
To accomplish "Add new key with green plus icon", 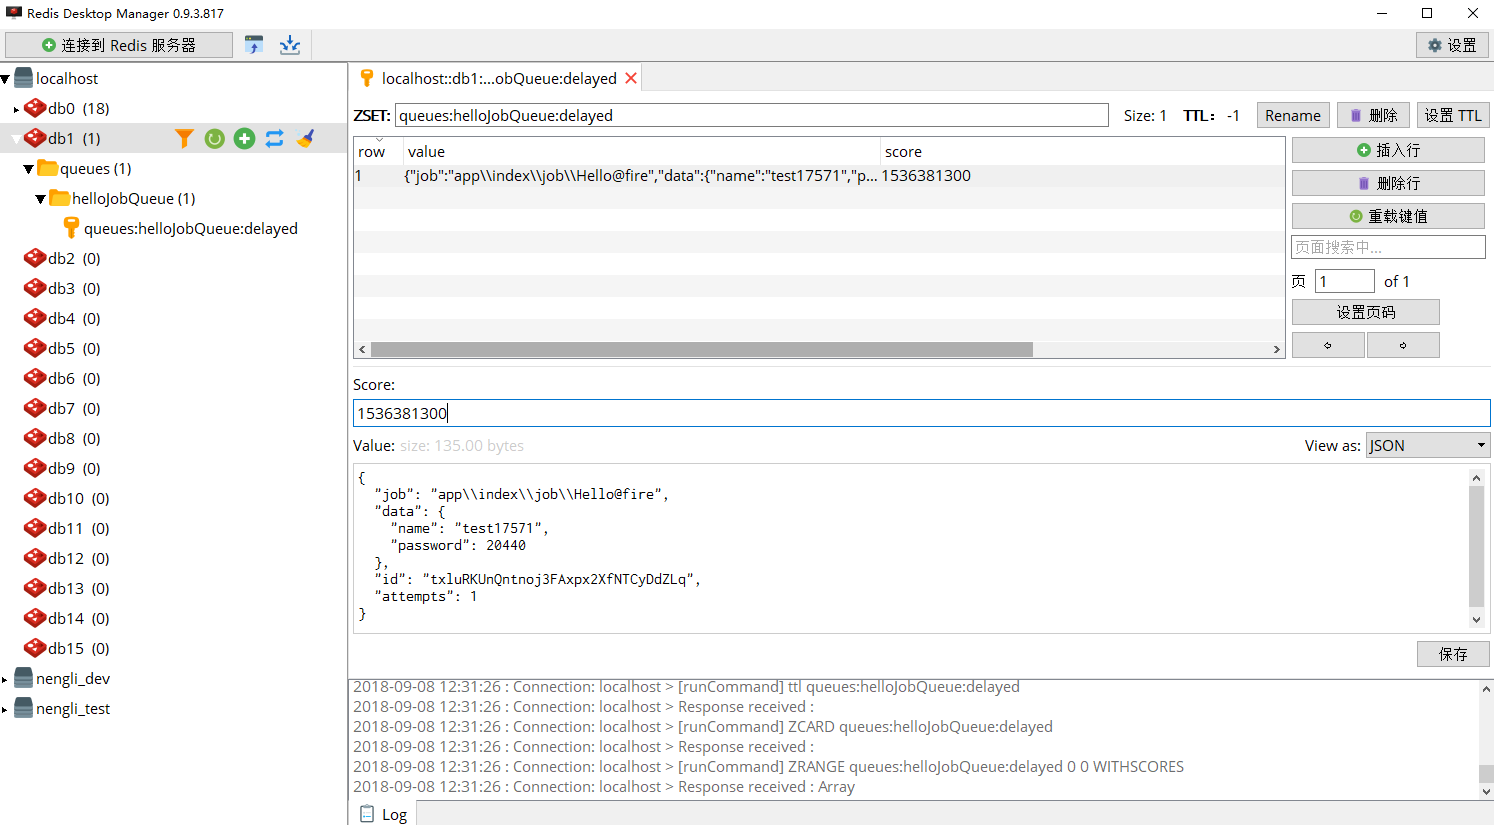I will point(244,138).
